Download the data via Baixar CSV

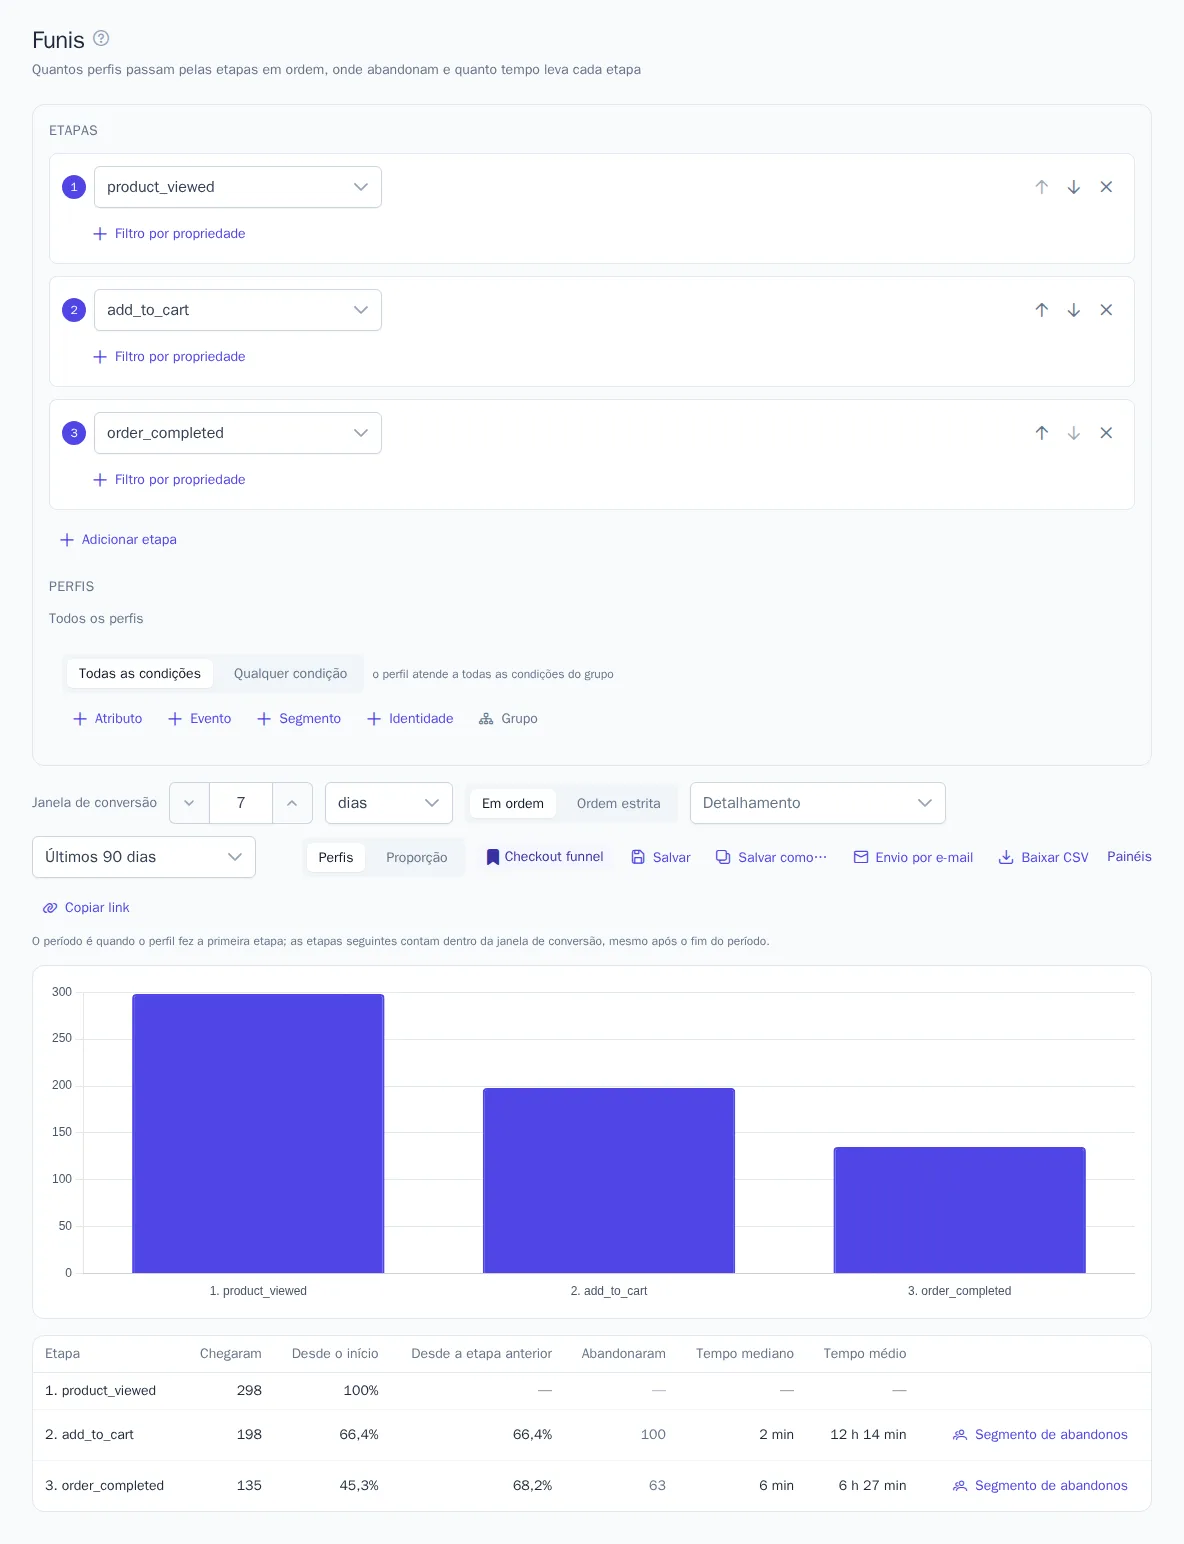tap(1044, 857)
